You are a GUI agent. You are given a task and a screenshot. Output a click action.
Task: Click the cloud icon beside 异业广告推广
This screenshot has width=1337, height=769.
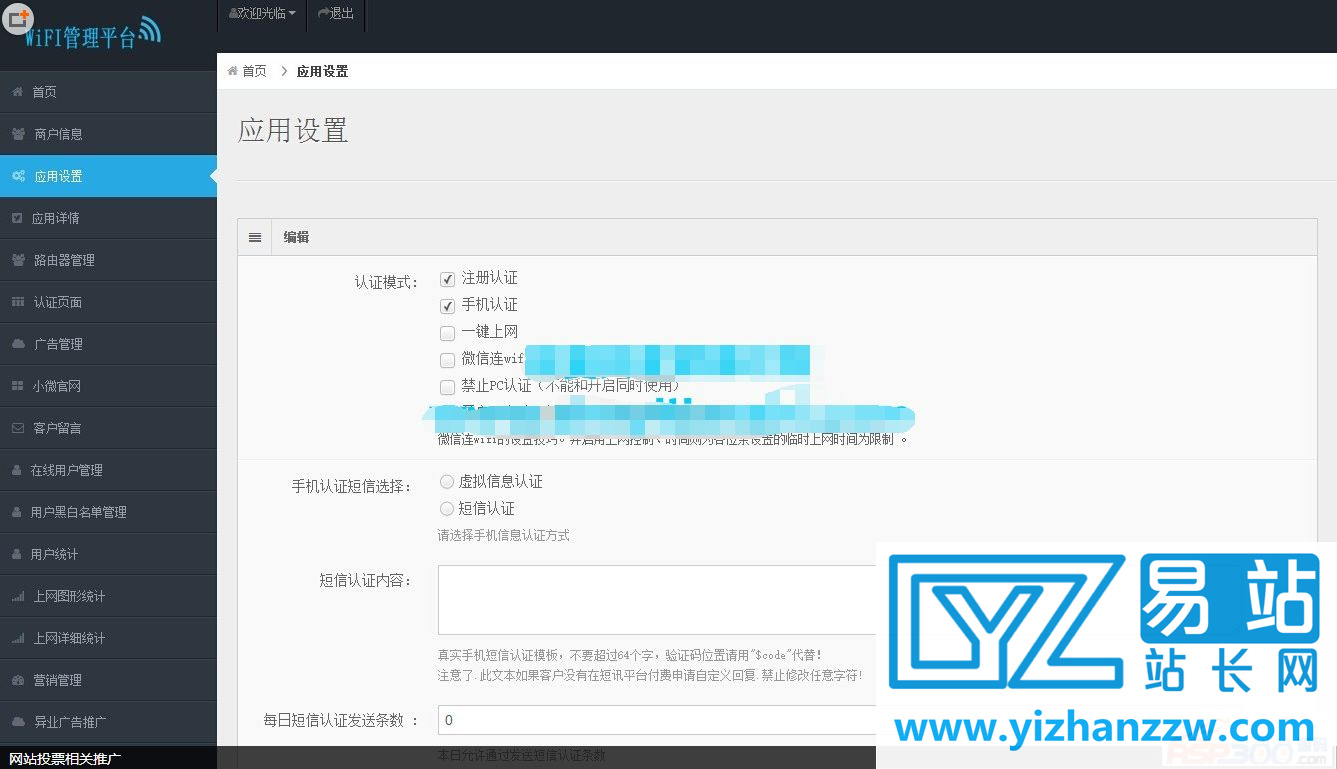(19, 722)
